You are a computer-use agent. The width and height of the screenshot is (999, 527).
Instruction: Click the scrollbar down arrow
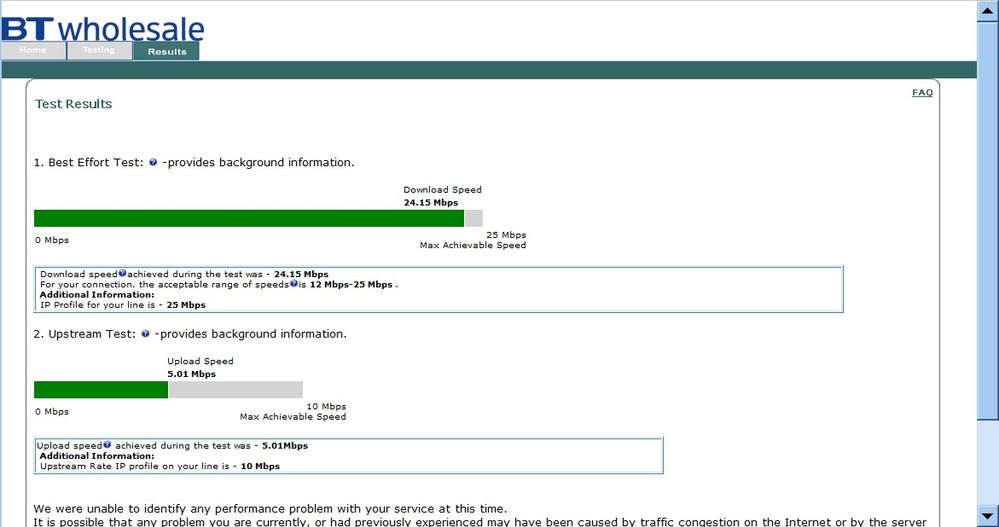pyautogui.click(x=988, y=516)
